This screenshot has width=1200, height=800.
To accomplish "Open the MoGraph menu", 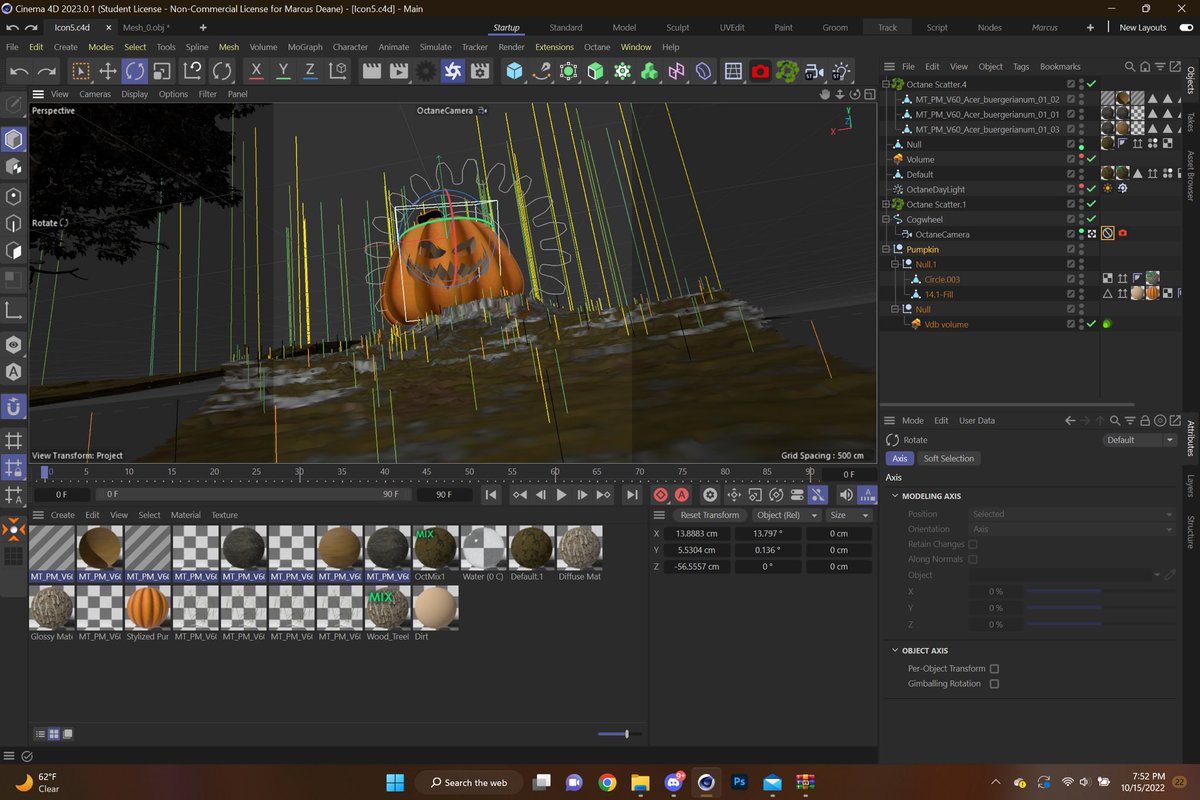I will click(x=304, y=47).
